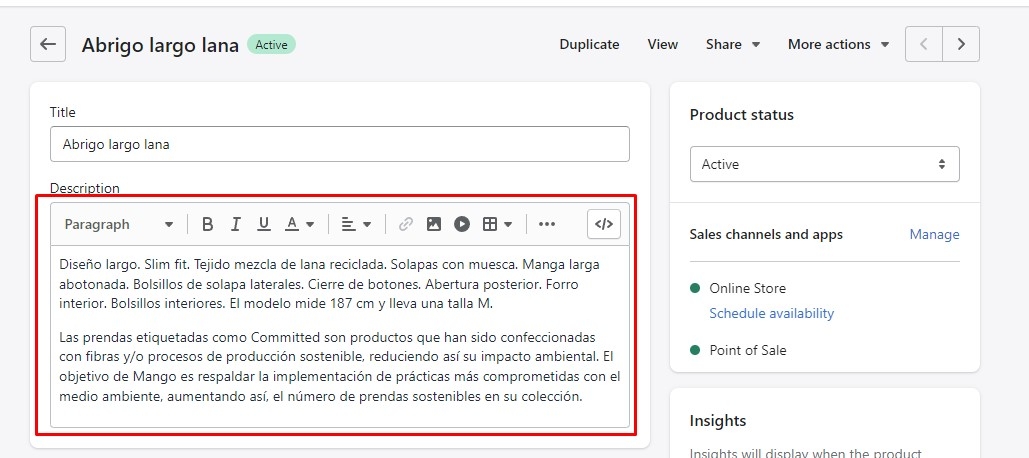Expand the text alignment dropdown
This screenshot has width=1029, height=458.
click(x=355, y=224)
